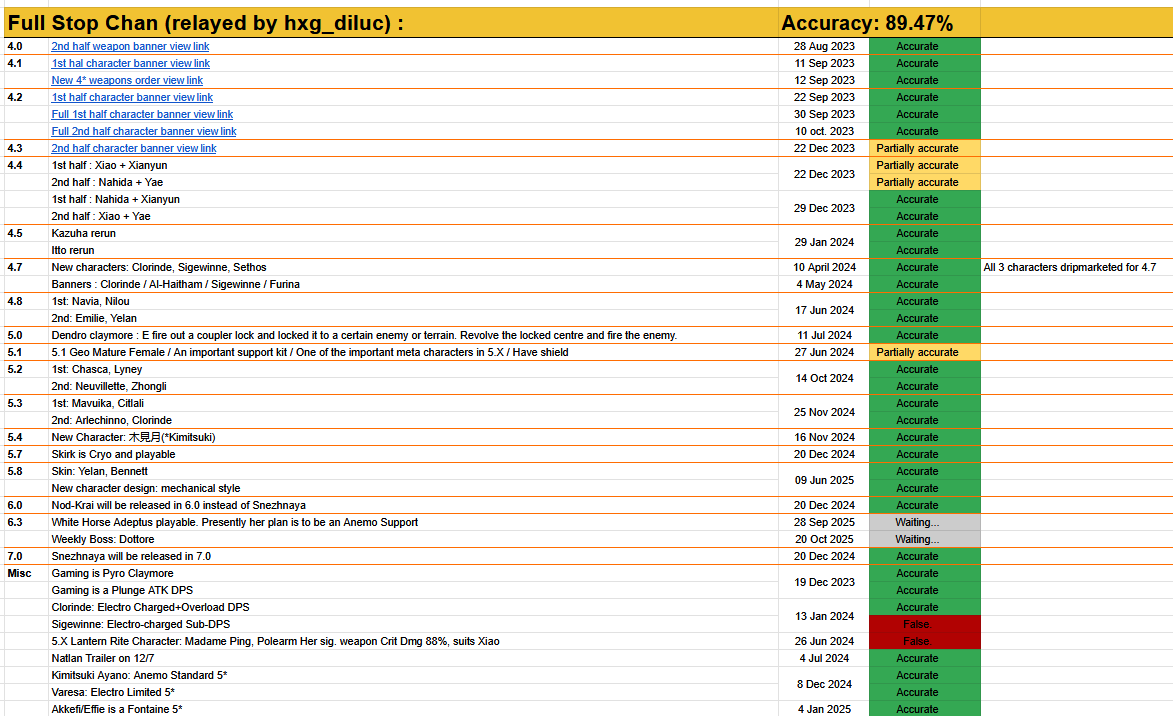1173x716 pixels.
Task: Select Akkefi/Effie is a Fontaine 5* cell
Action: pyautogui.click(x=413, y=709)
